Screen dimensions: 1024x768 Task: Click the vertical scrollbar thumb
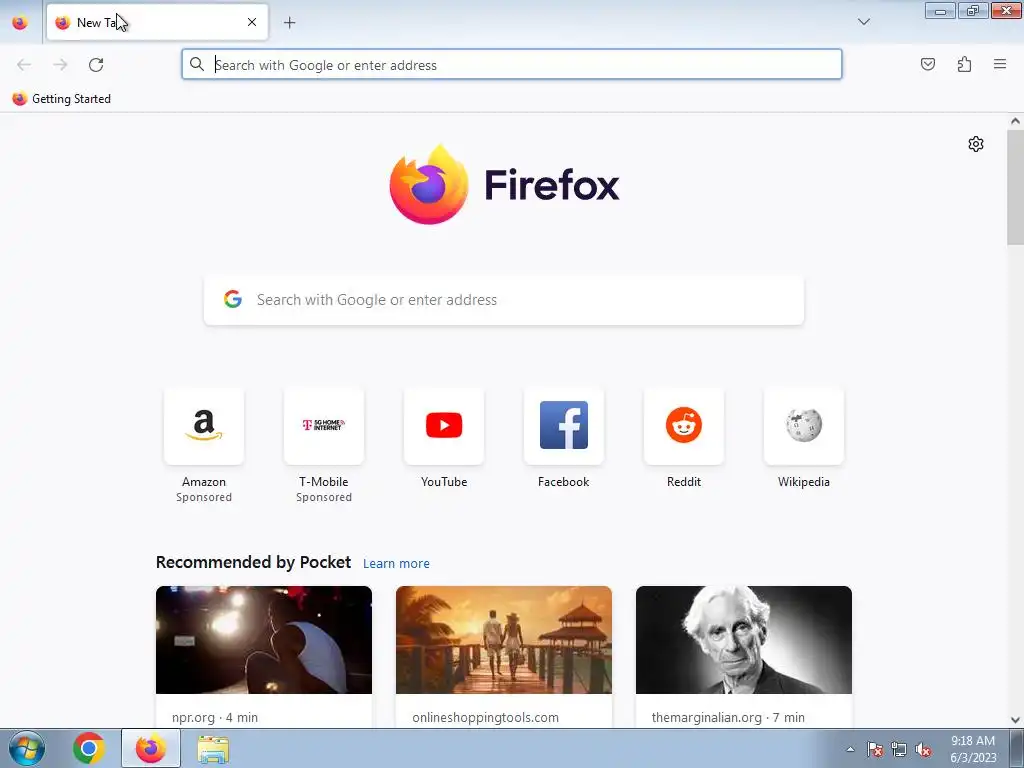pos(1015,188)
